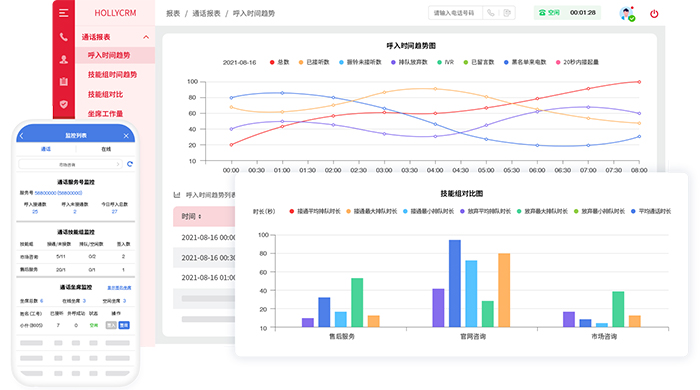Screen dimensions: 700x390
Task: Click the gray action button in agent row
Action: (111, 325)
